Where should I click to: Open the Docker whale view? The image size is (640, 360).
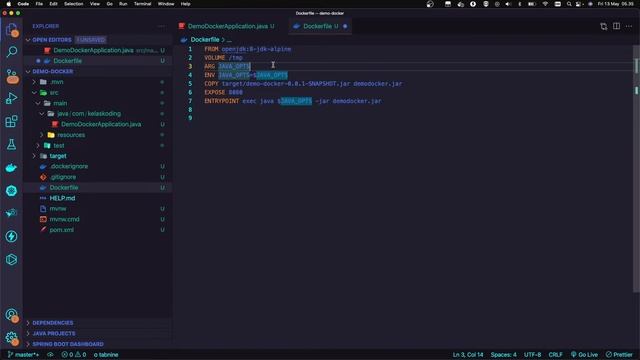11,168
